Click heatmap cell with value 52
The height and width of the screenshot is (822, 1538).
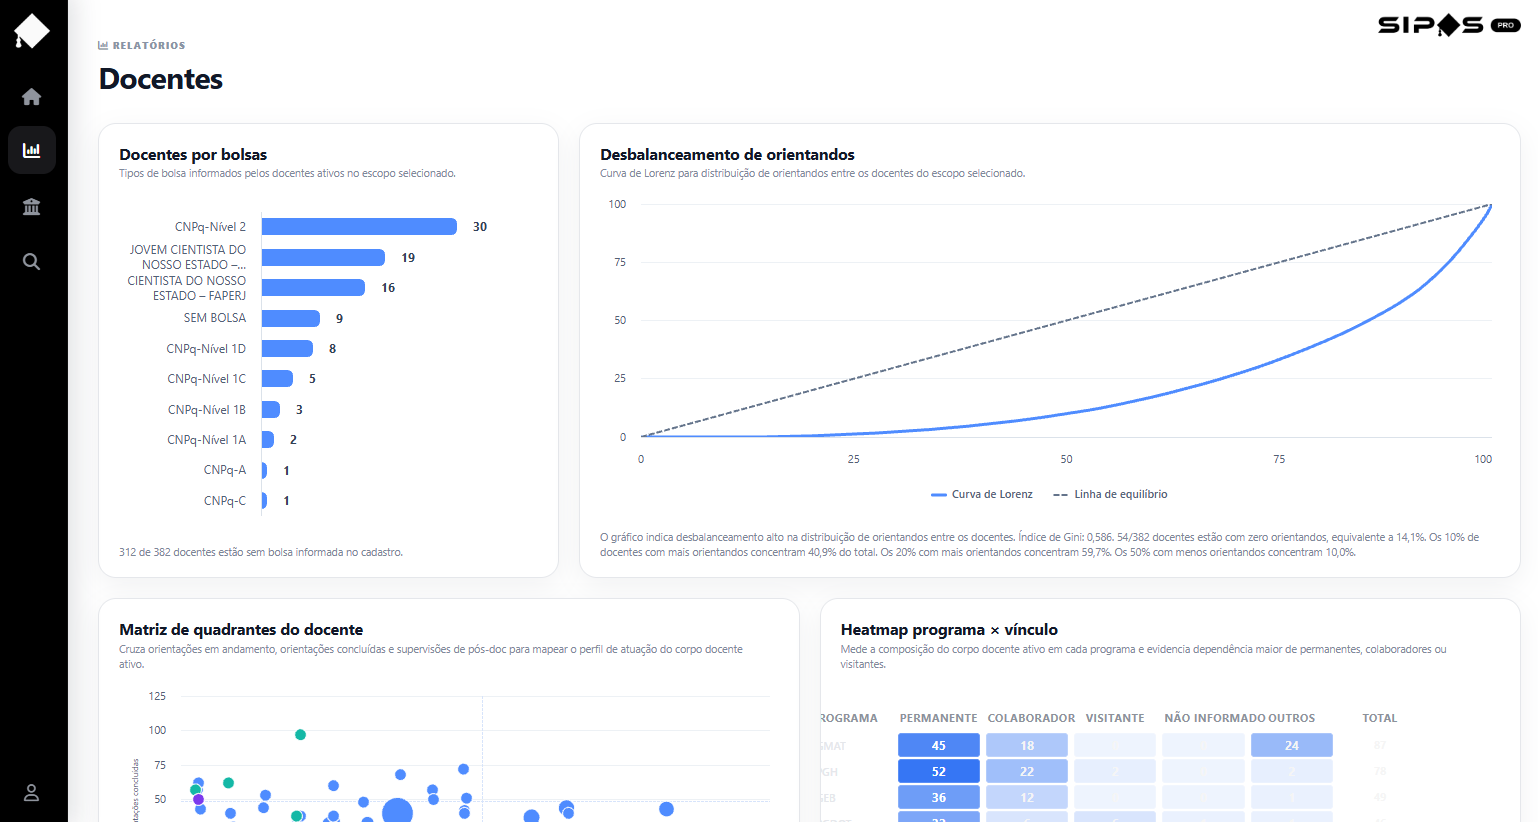938,771
